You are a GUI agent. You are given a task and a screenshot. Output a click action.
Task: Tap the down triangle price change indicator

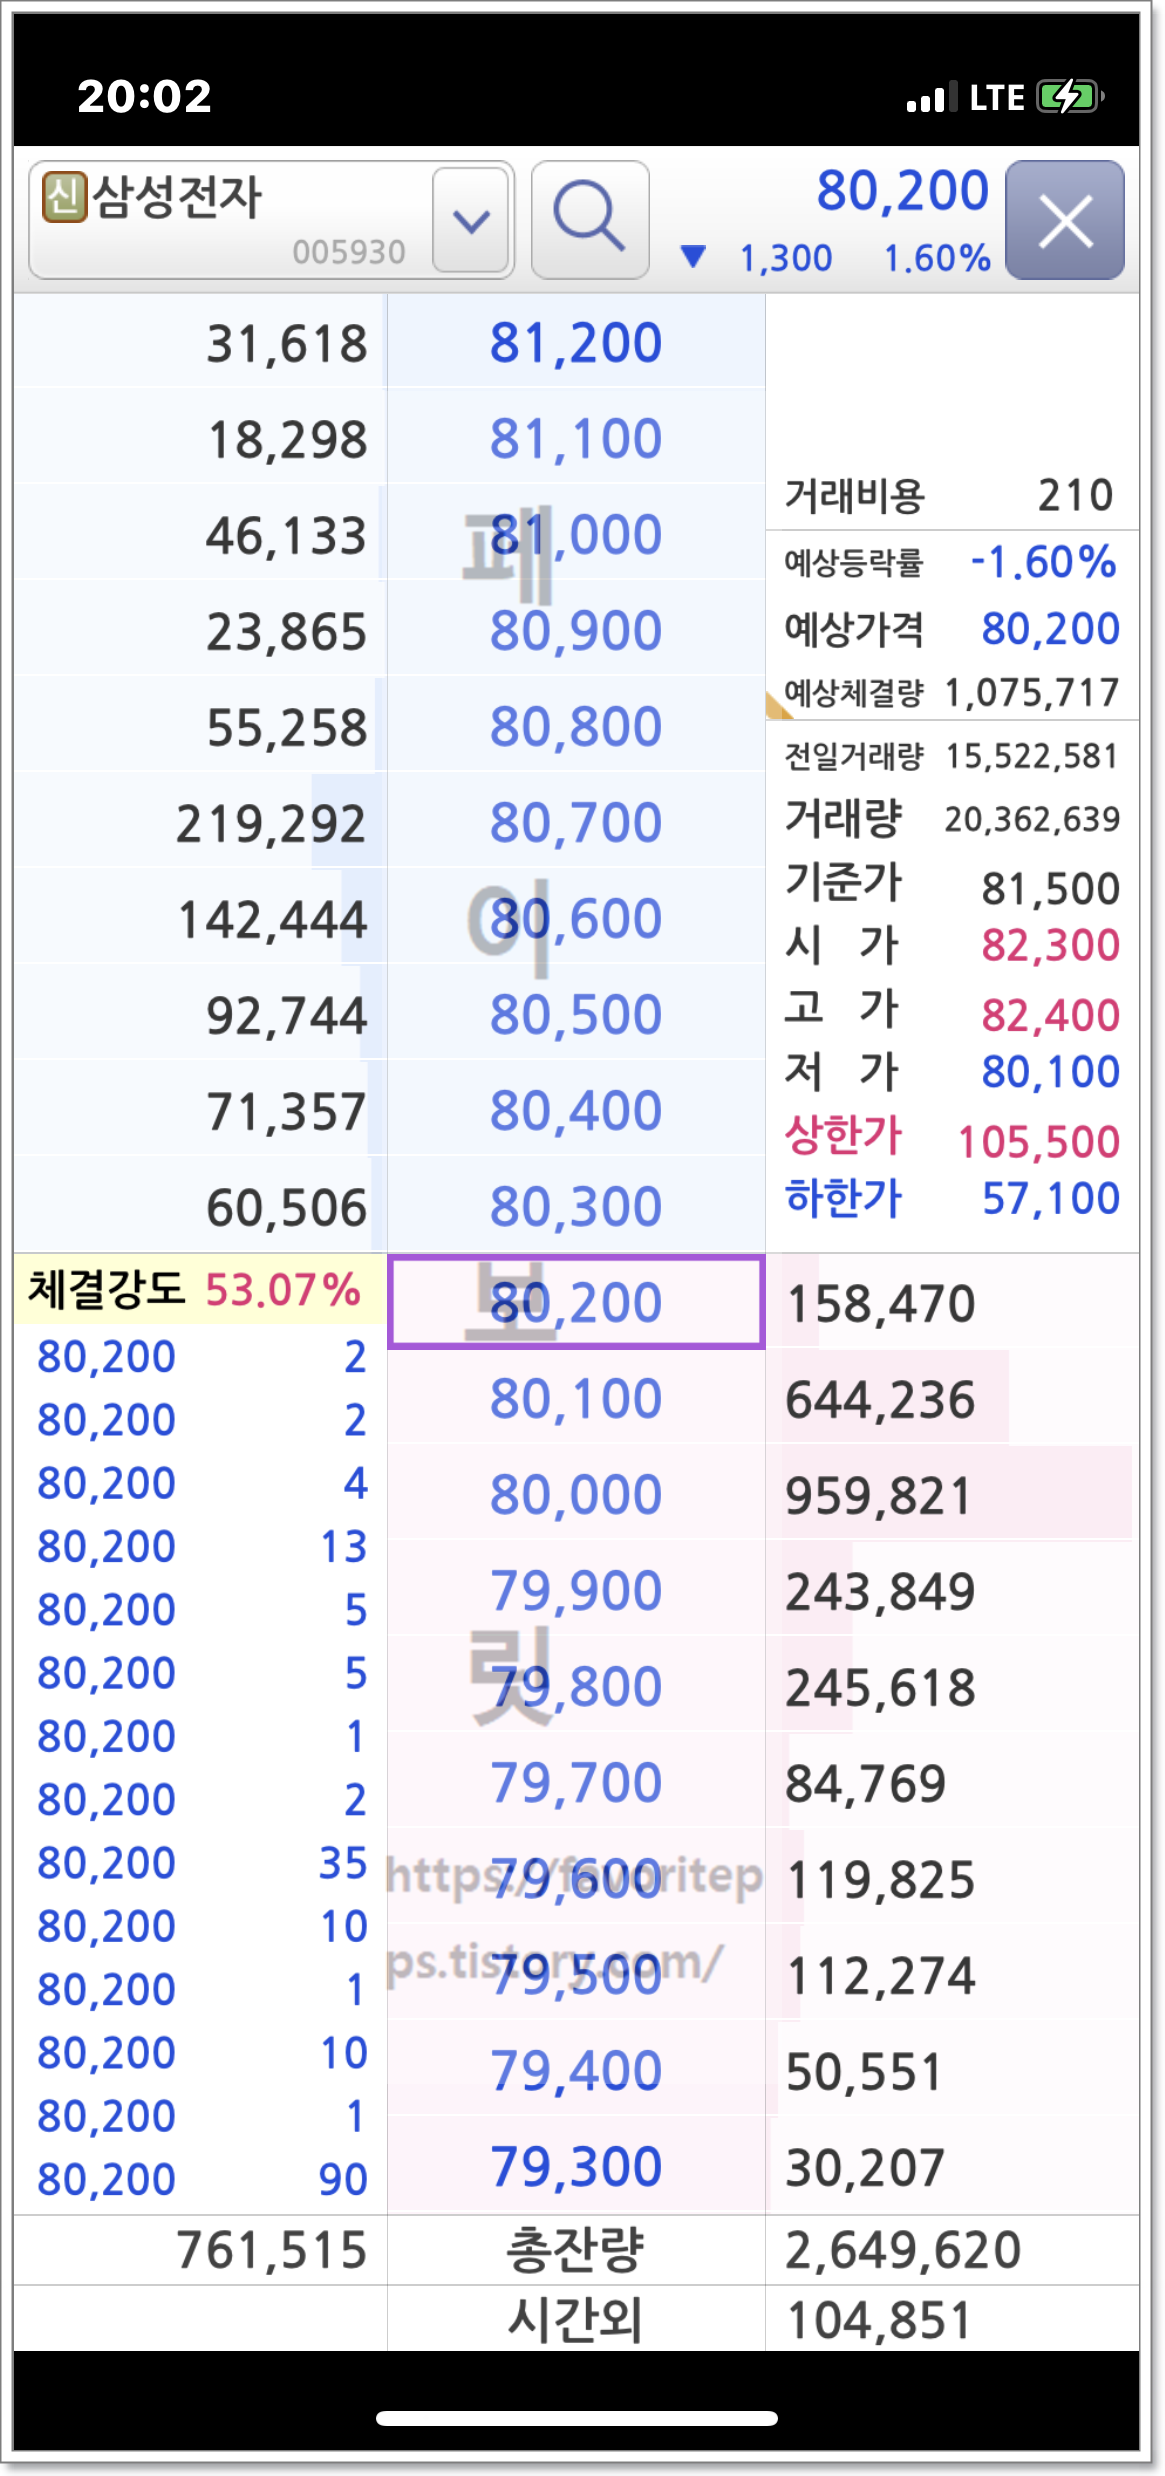(693, 257)
